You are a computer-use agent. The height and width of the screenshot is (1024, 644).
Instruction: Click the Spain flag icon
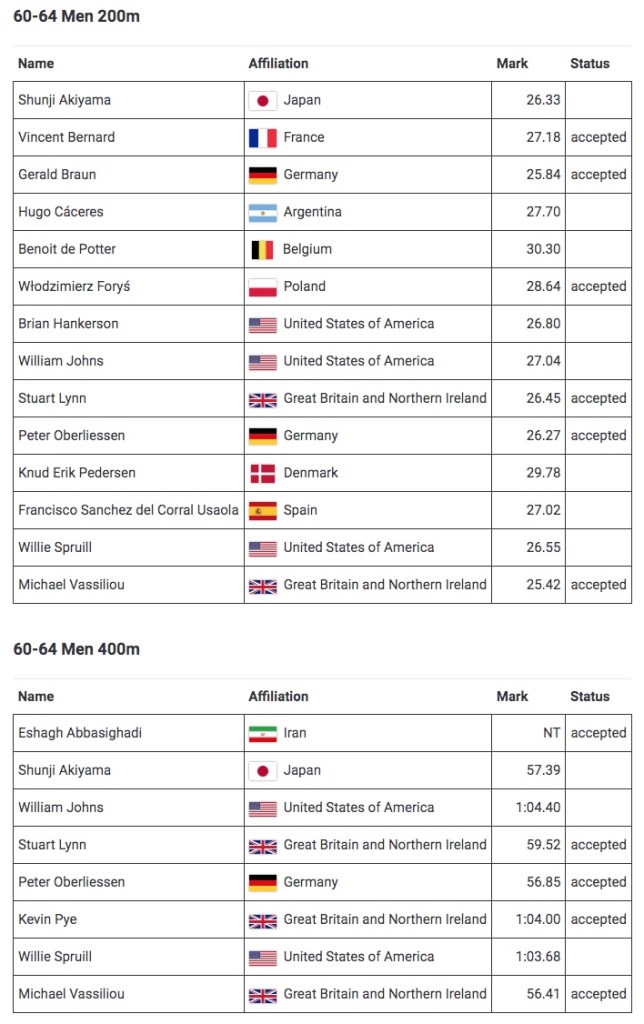click(262, 510)
